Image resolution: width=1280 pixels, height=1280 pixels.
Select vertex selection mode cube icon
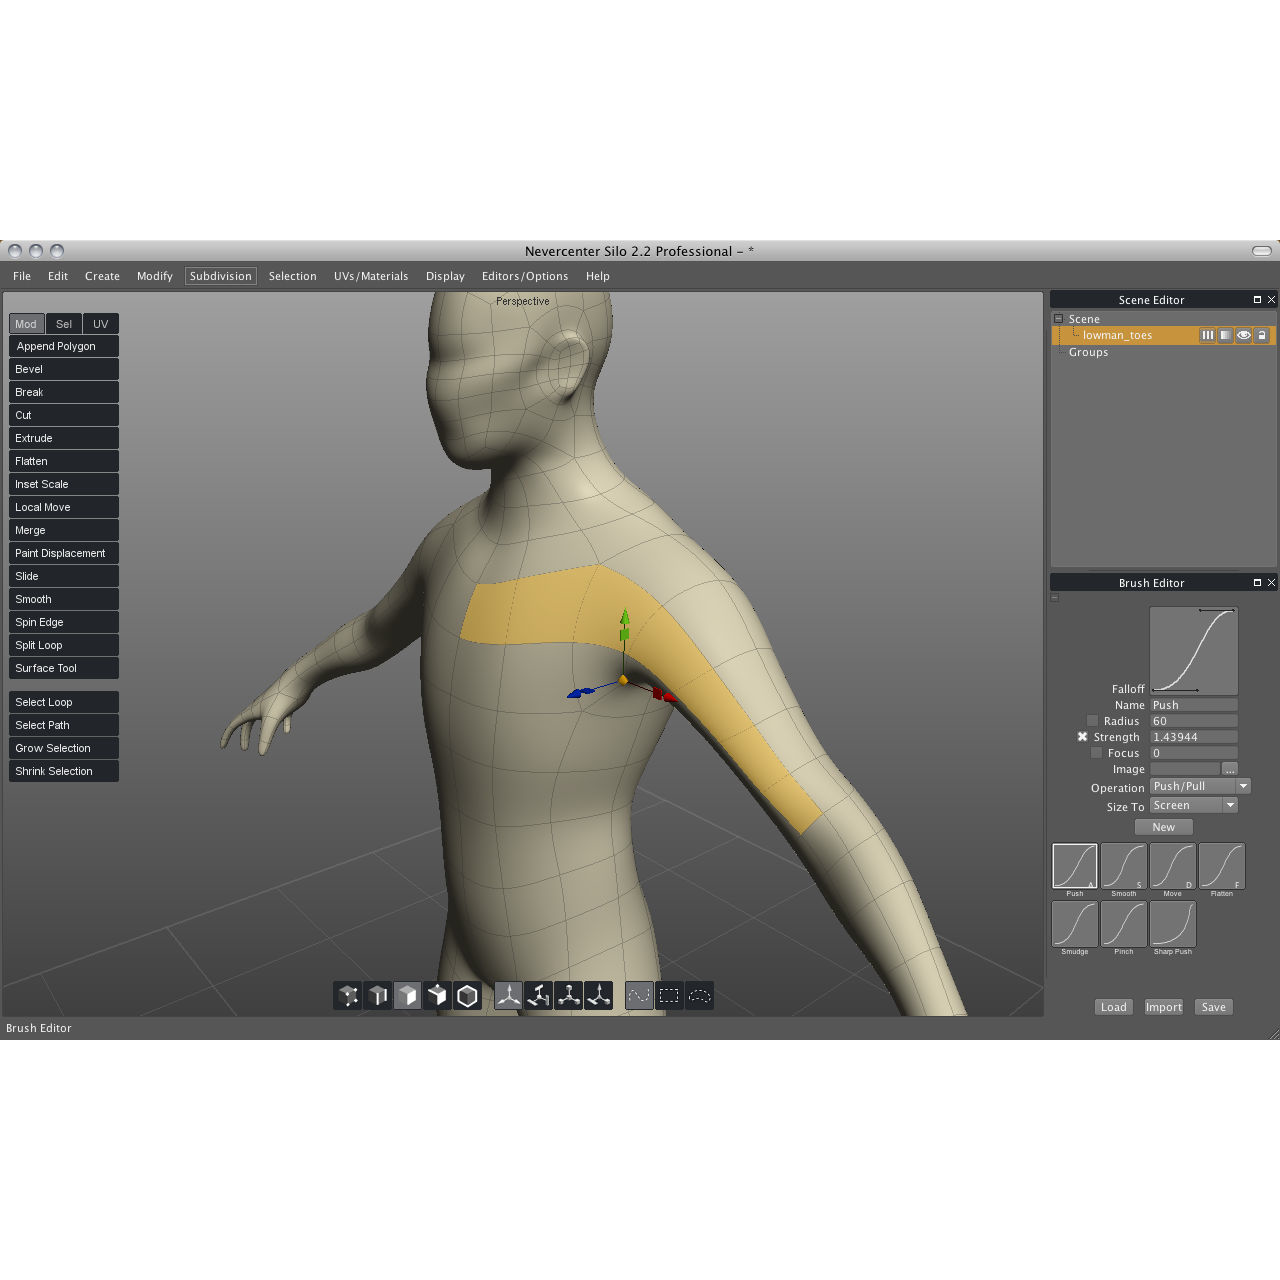[x=348, y=996]
